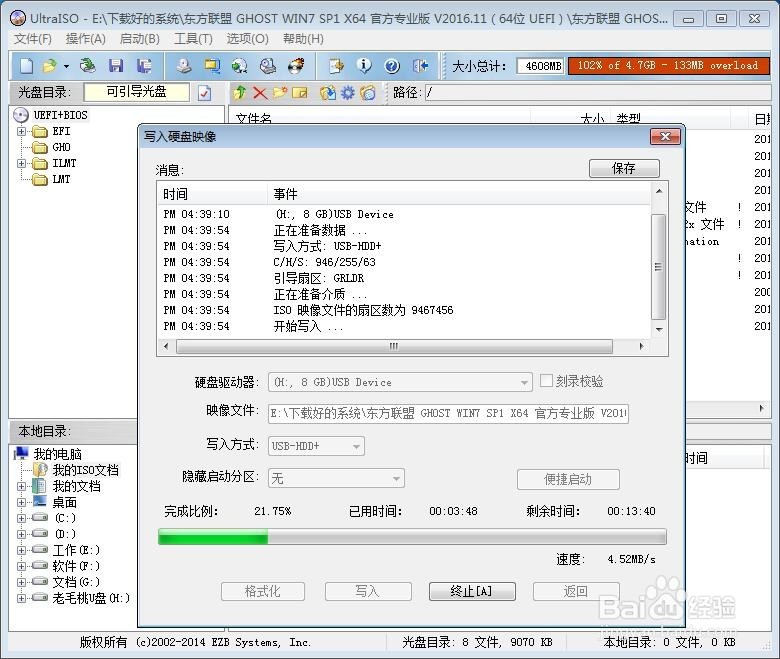Click the New file toolbar icon
Viewport: 780px width, 659px height.
(x=26, y=66)
